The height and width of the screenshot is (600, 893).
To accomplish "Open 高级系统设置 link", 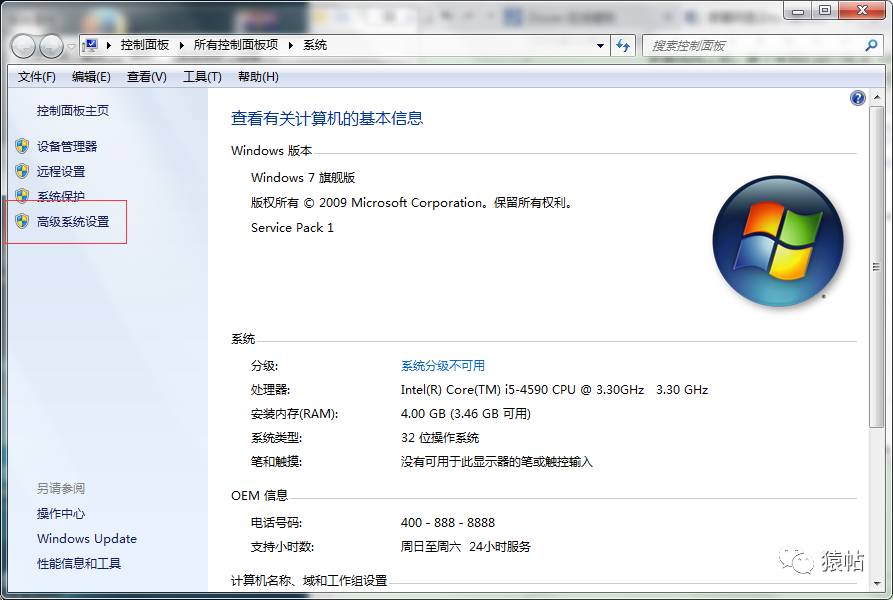I will point(73,221).
